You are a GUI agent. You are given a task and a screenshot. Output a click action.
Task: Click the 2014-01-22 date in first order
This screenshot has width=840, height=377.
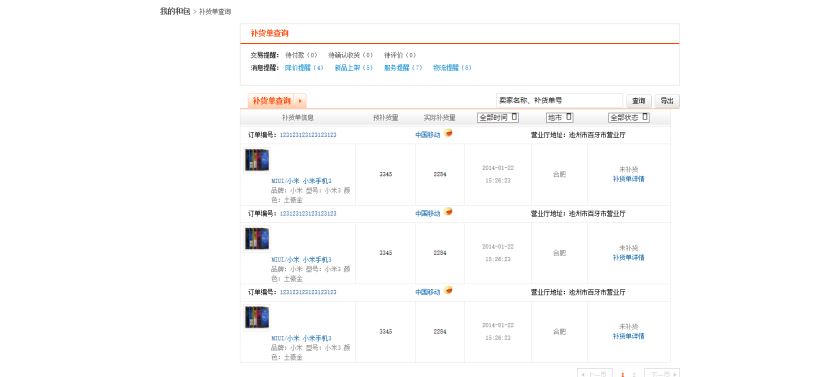tap(498, 168)
